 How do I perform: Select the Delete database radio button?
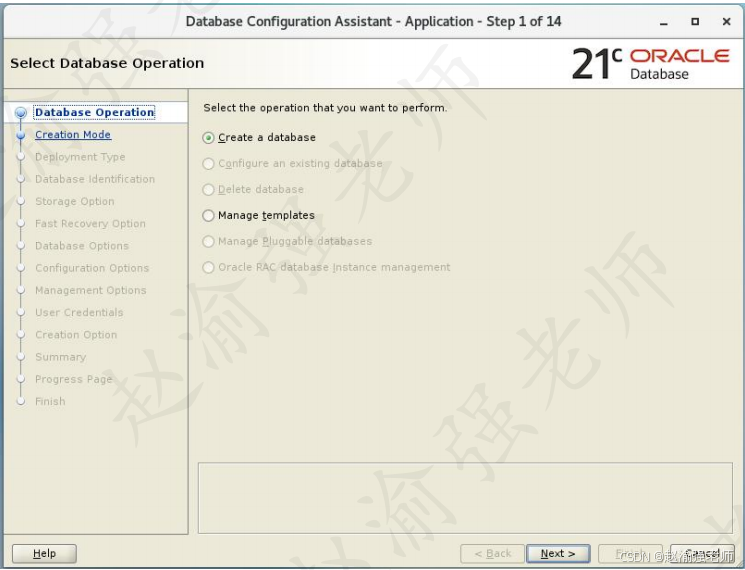click(x=208, y=190)
